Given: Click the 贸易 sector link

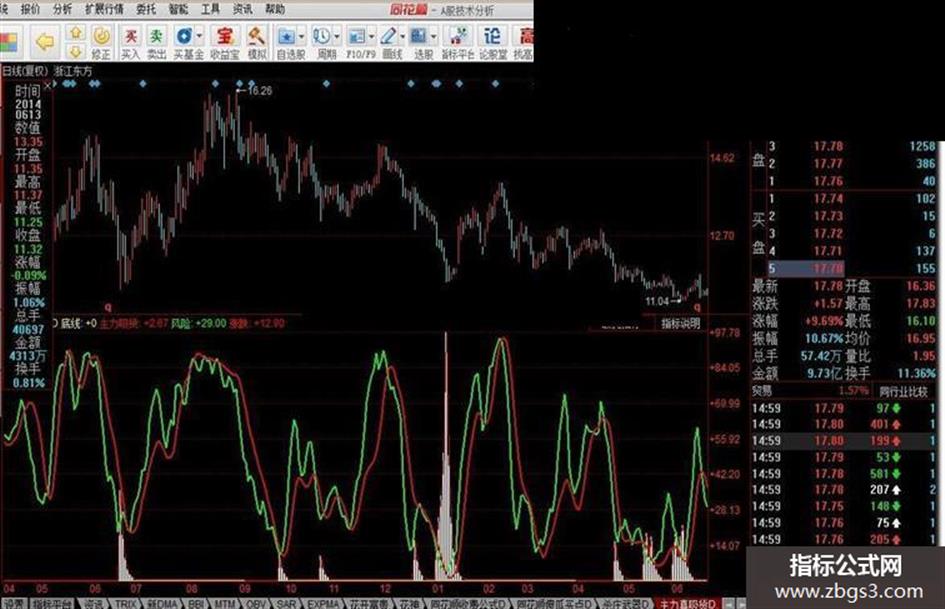Looking at the screenshot, I should point(762,391).
